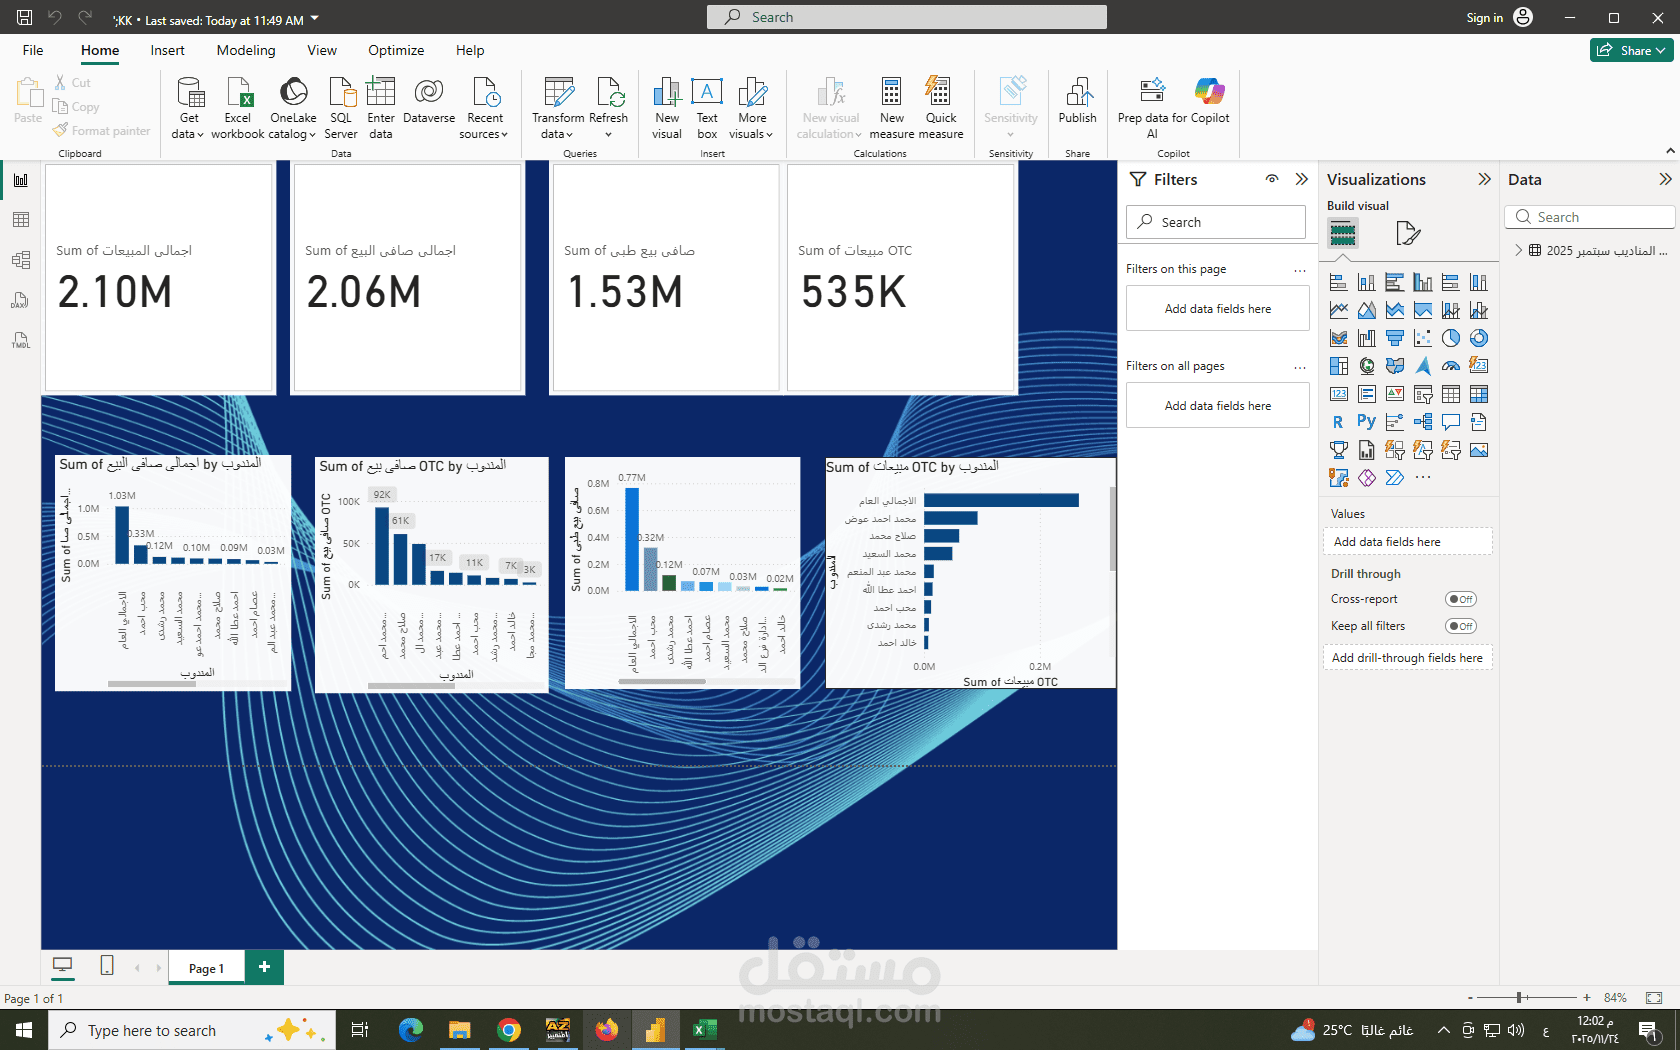Switch to the Insert ribbon tab
The height and width of the screenshot is (1050, 1680).
[167, 50]
